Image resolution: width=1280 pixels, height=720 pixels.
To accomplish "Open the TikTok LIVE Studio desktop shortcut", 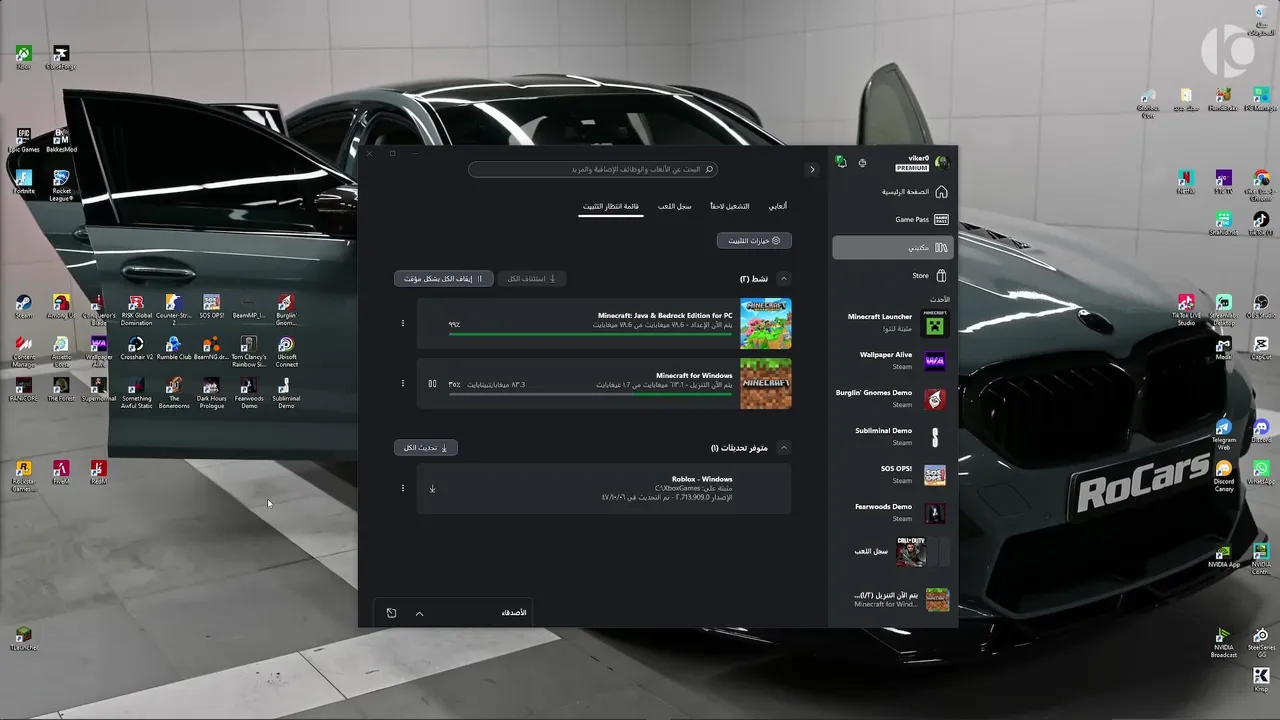I will (1186, 310).
